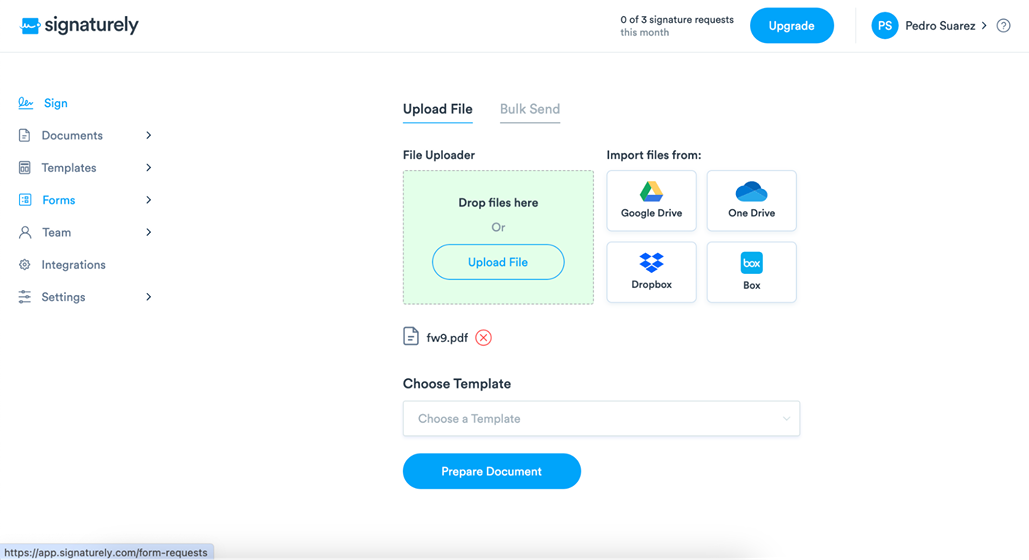The image size is (1029, 560).
Task: Import a file from Dropbox
Action: click(x=651, y=272)
